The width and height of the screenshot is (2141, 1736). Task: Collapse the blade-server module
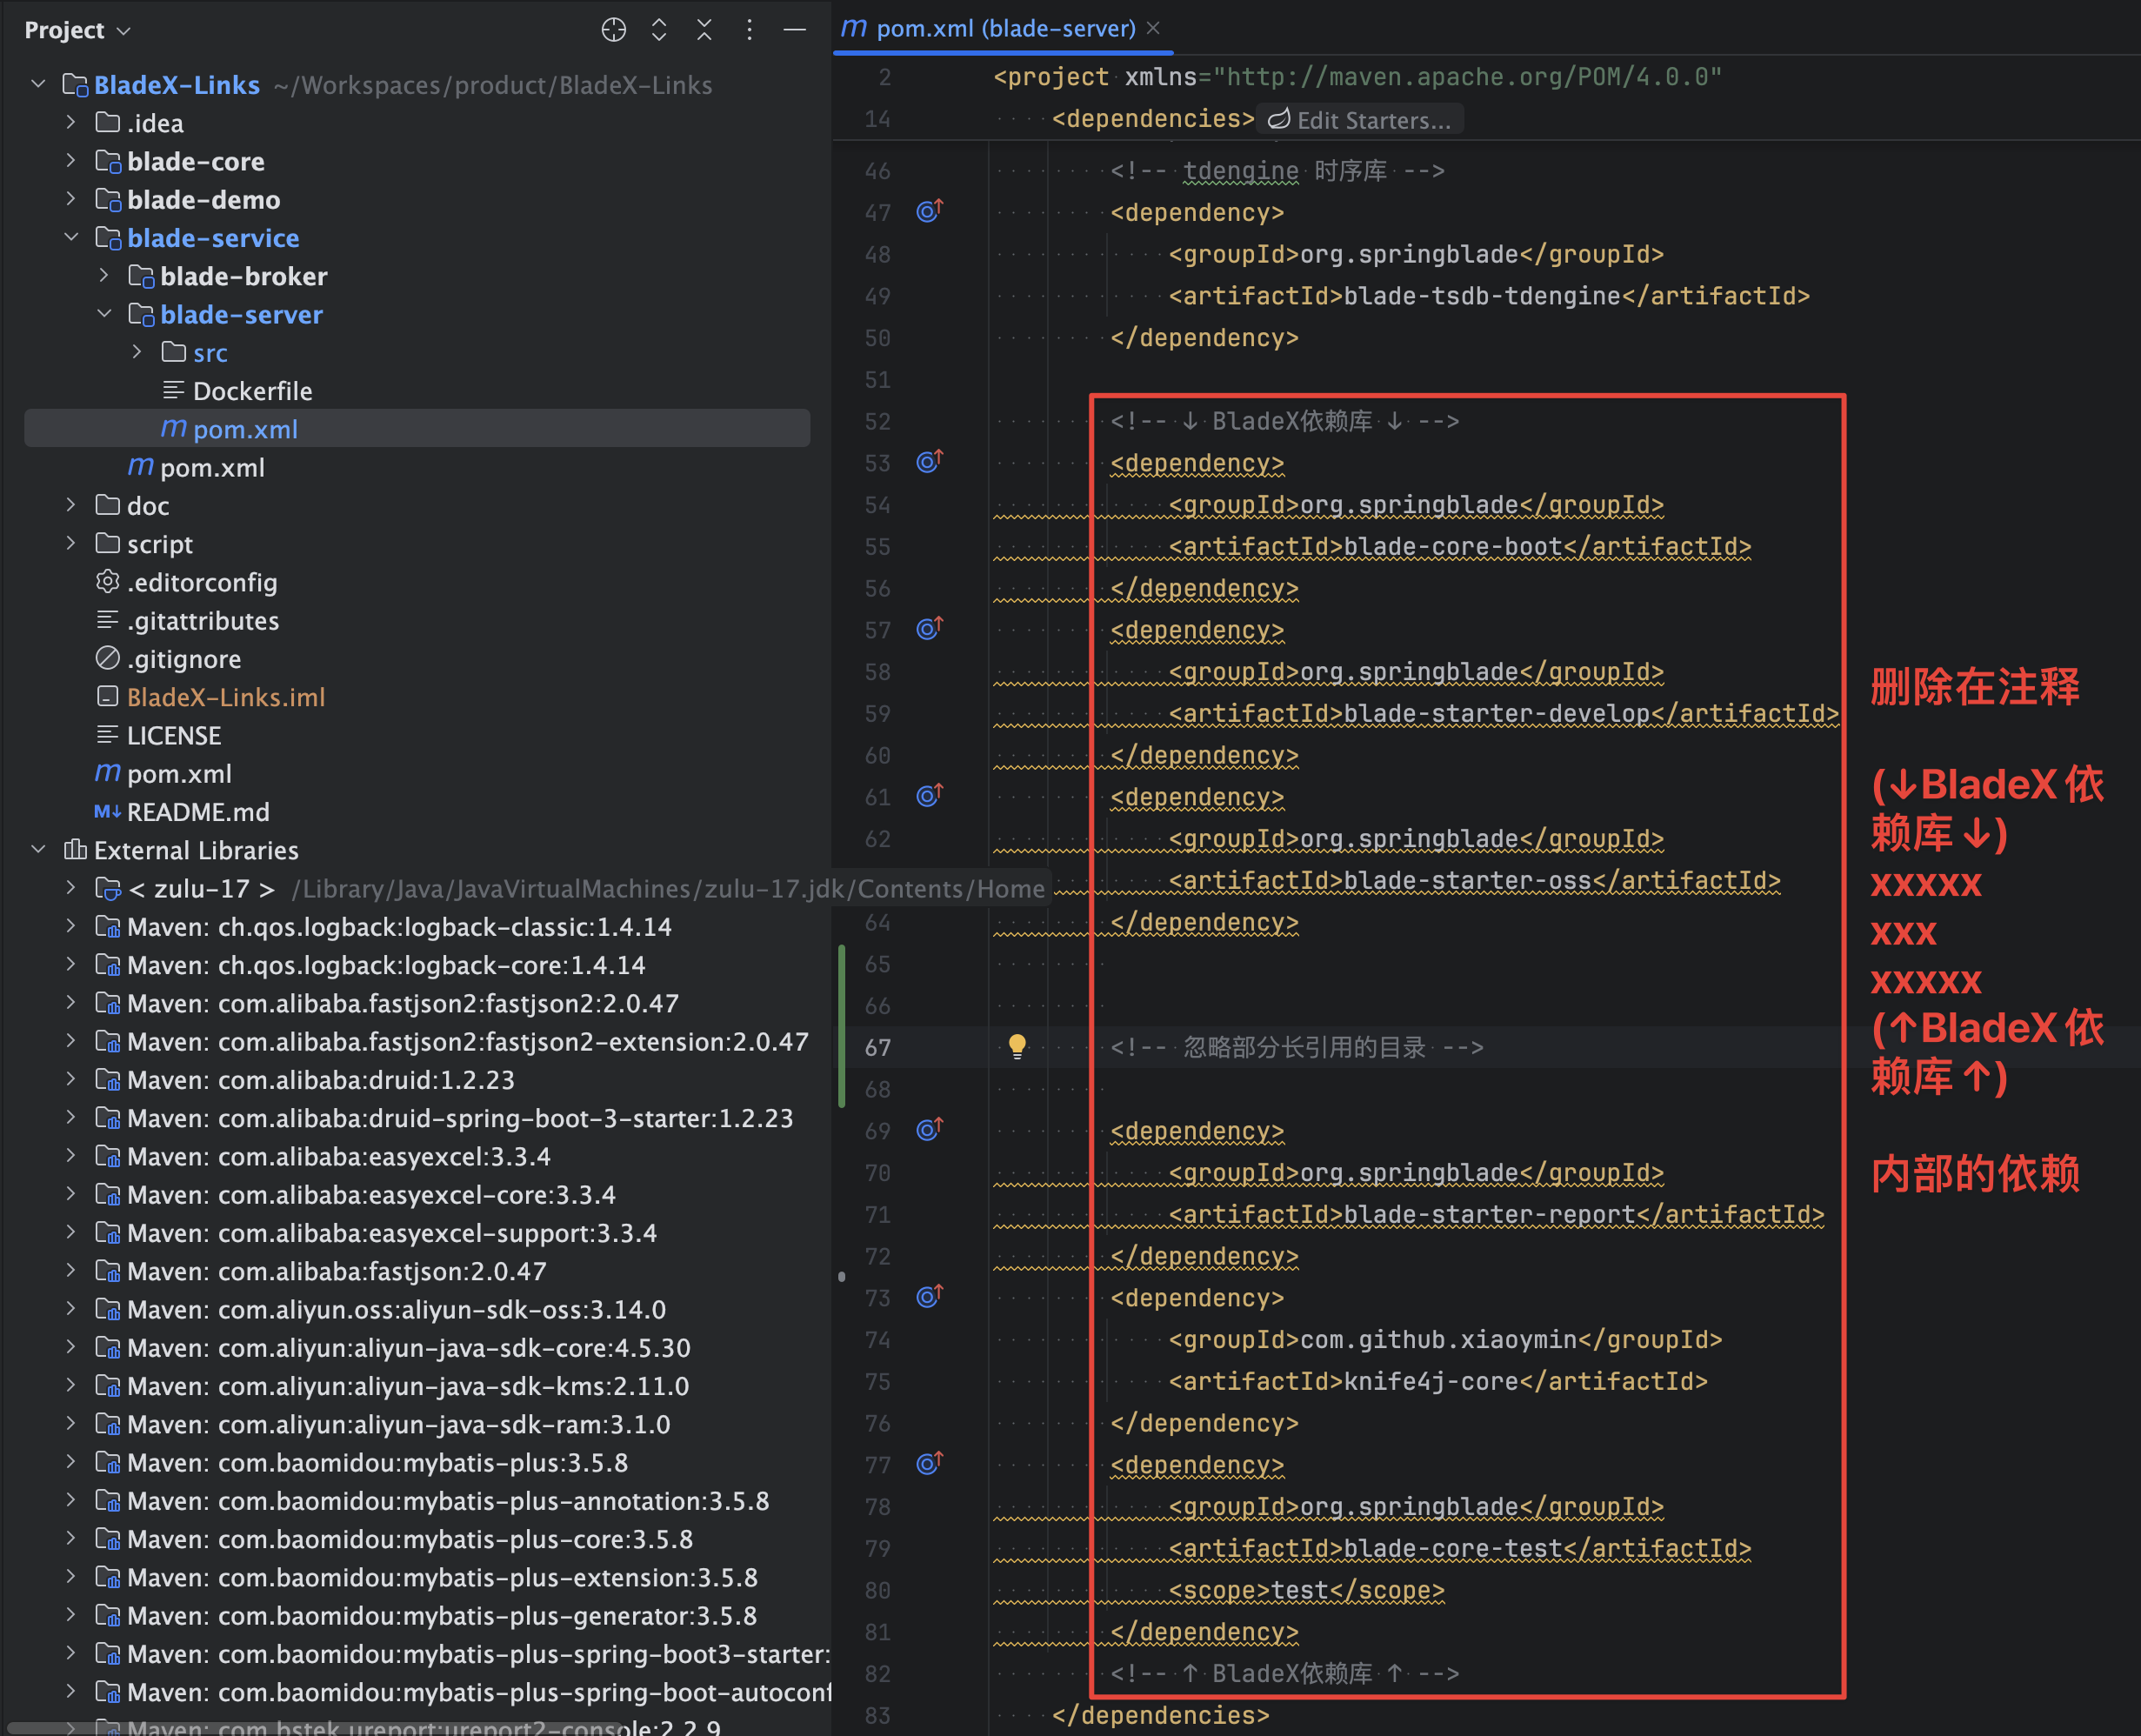coord(104,313)
